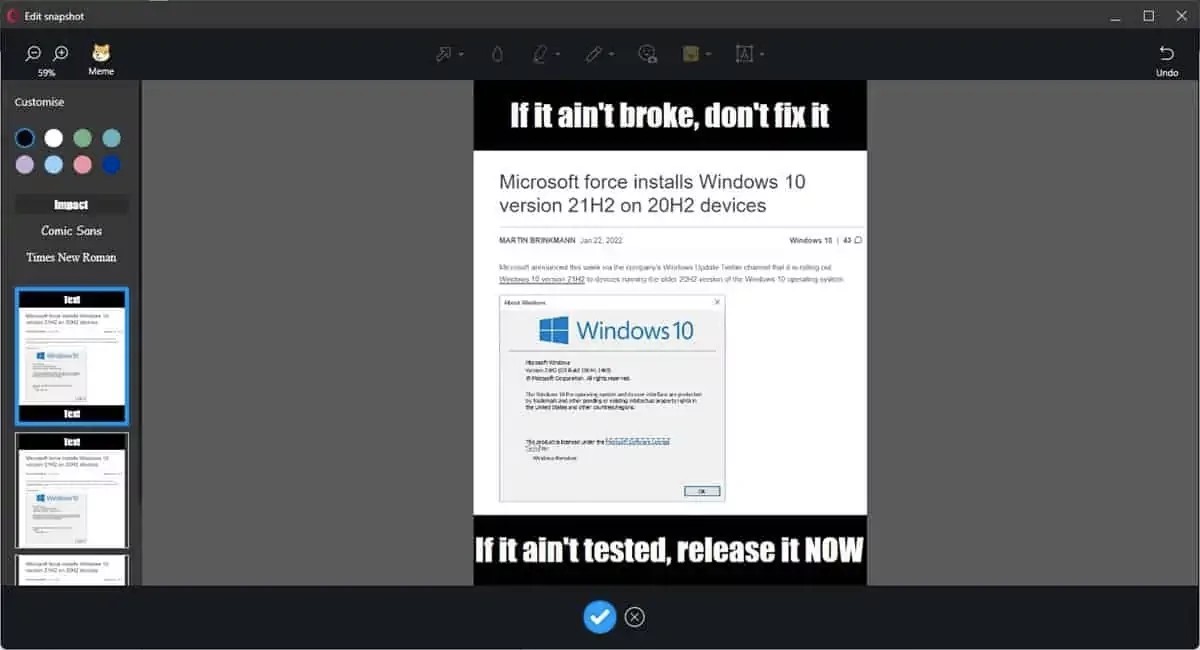The image size is (1200, 650).
Task: Choose the Times New Roman font
Action: point(71,257)
